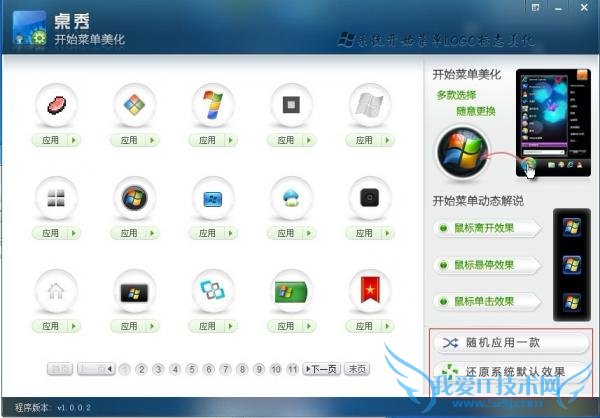Pick the blue rectangular Windows logo icon
This screenshot has height=418, width=600.
(x=213, y=198)
